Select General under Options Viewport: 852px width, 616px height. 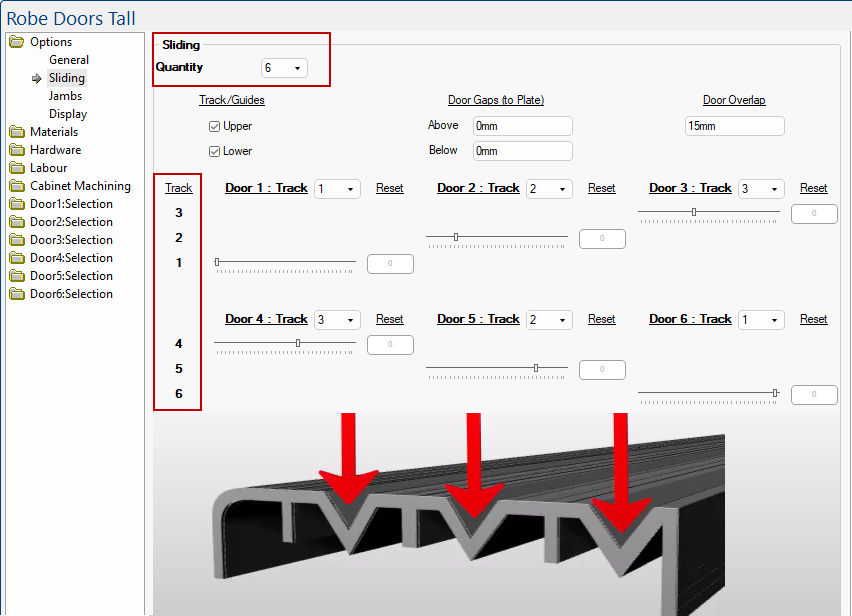[69, 60]
